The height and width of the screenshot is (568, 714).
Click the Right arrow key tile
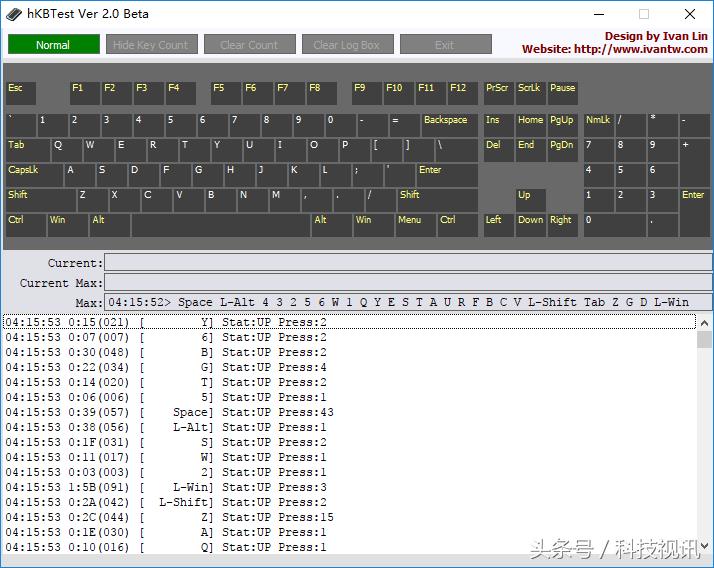563,225
